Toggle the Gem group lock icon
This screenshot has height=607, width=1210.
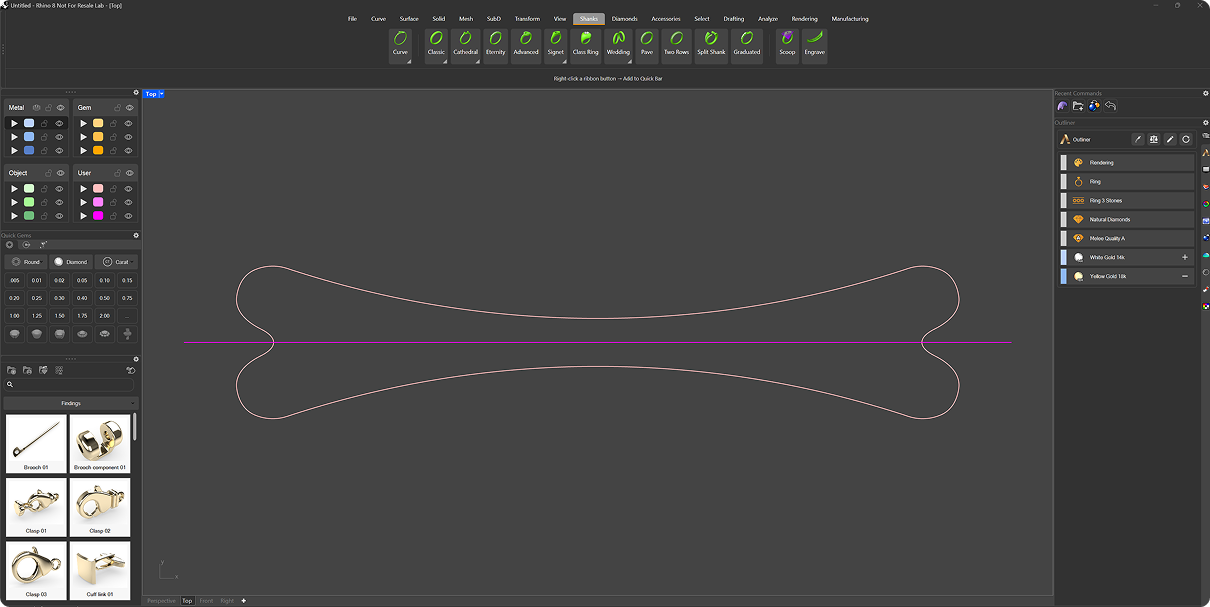(117, 107)
